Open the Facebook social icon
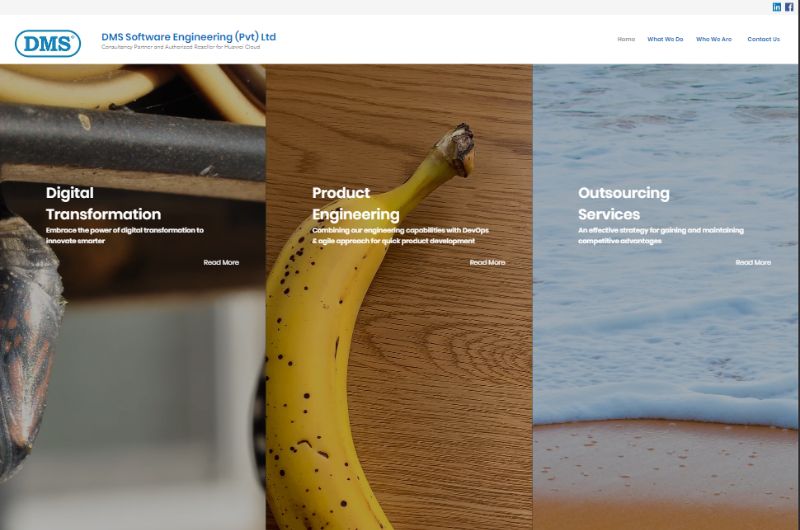Screen dimensions: 800x530 coord(789,7)
